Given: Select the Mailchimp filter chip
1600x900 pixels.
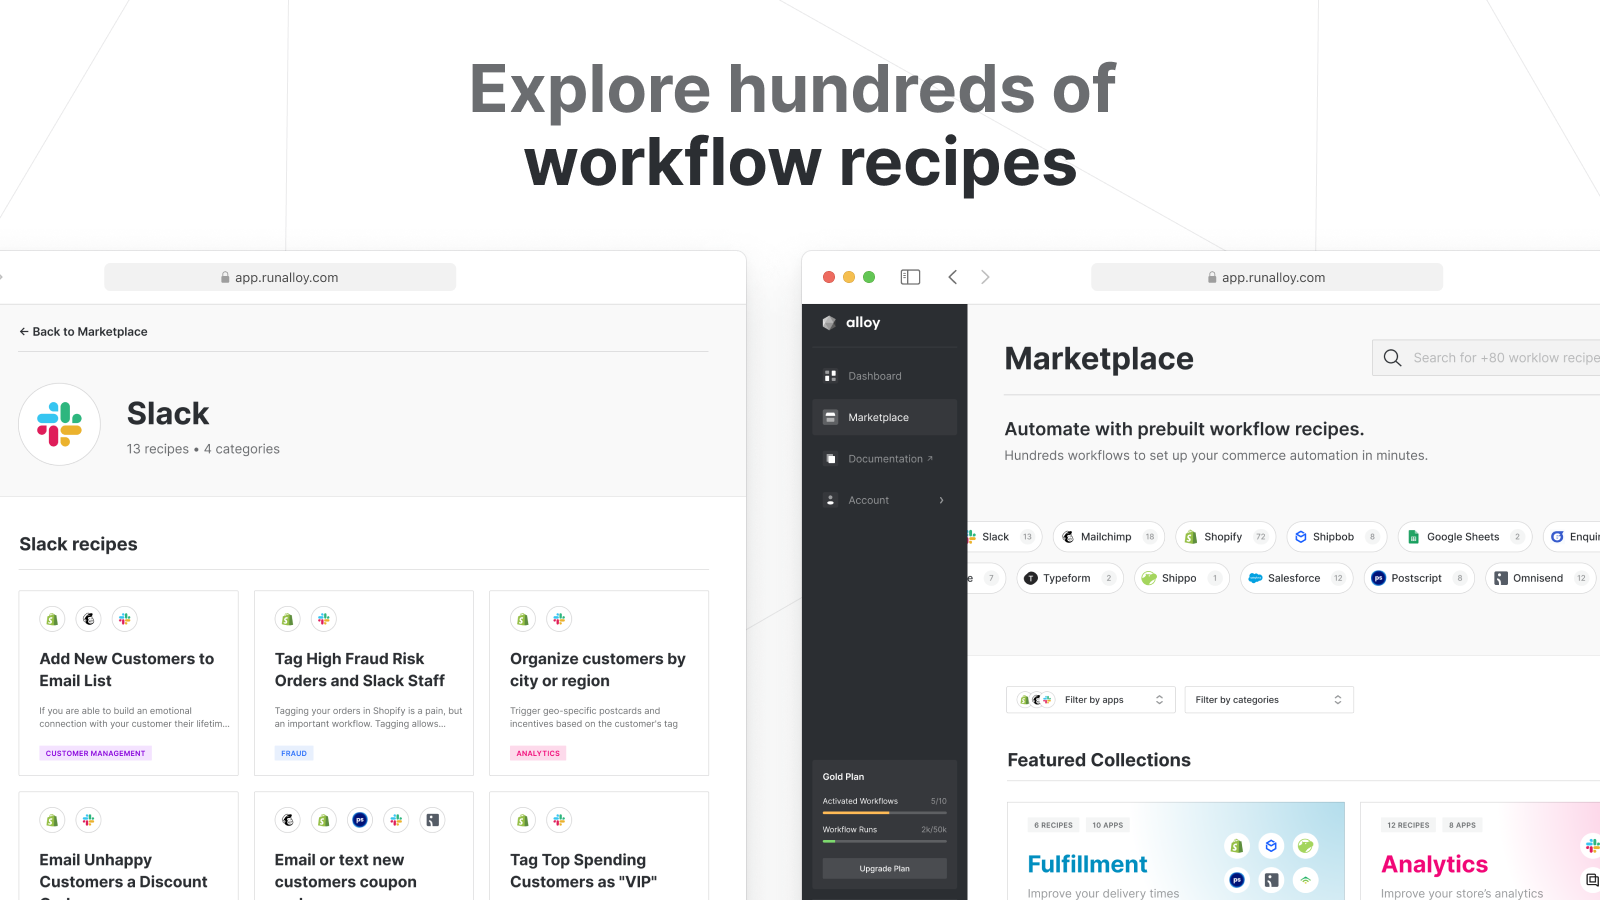Looking at the screenshot, I should 1108,537.
